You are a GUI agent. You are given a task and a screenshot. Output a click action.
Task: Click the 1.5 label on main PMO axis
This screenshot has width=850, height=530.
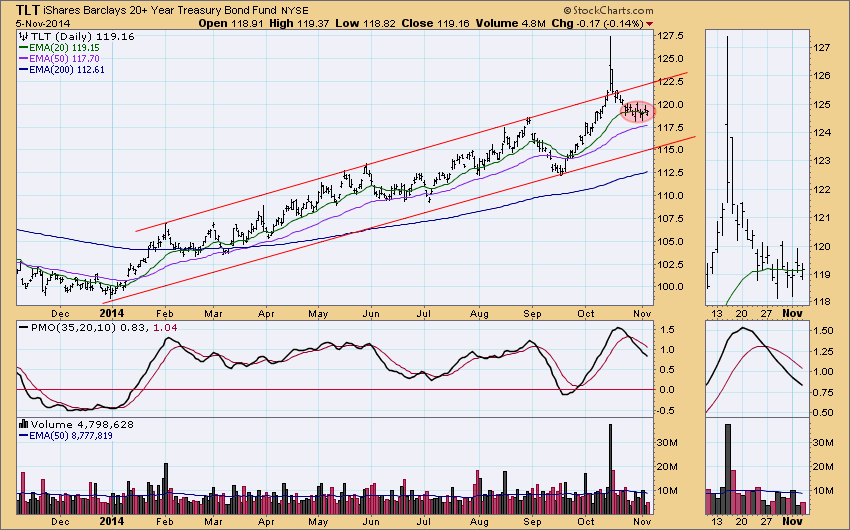(x=667, y=329)
